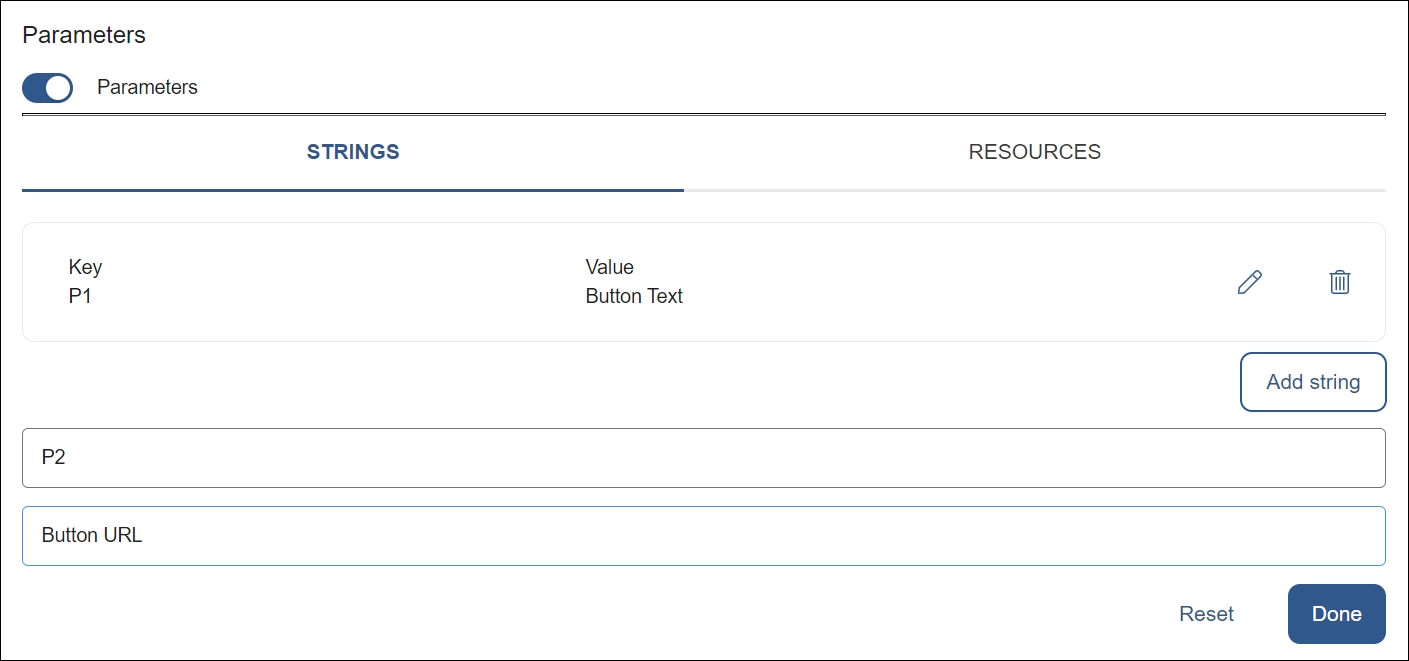The image size is (1409, 661).
Task: Focus the value input containing Button URL
Action: pos(703,536)
